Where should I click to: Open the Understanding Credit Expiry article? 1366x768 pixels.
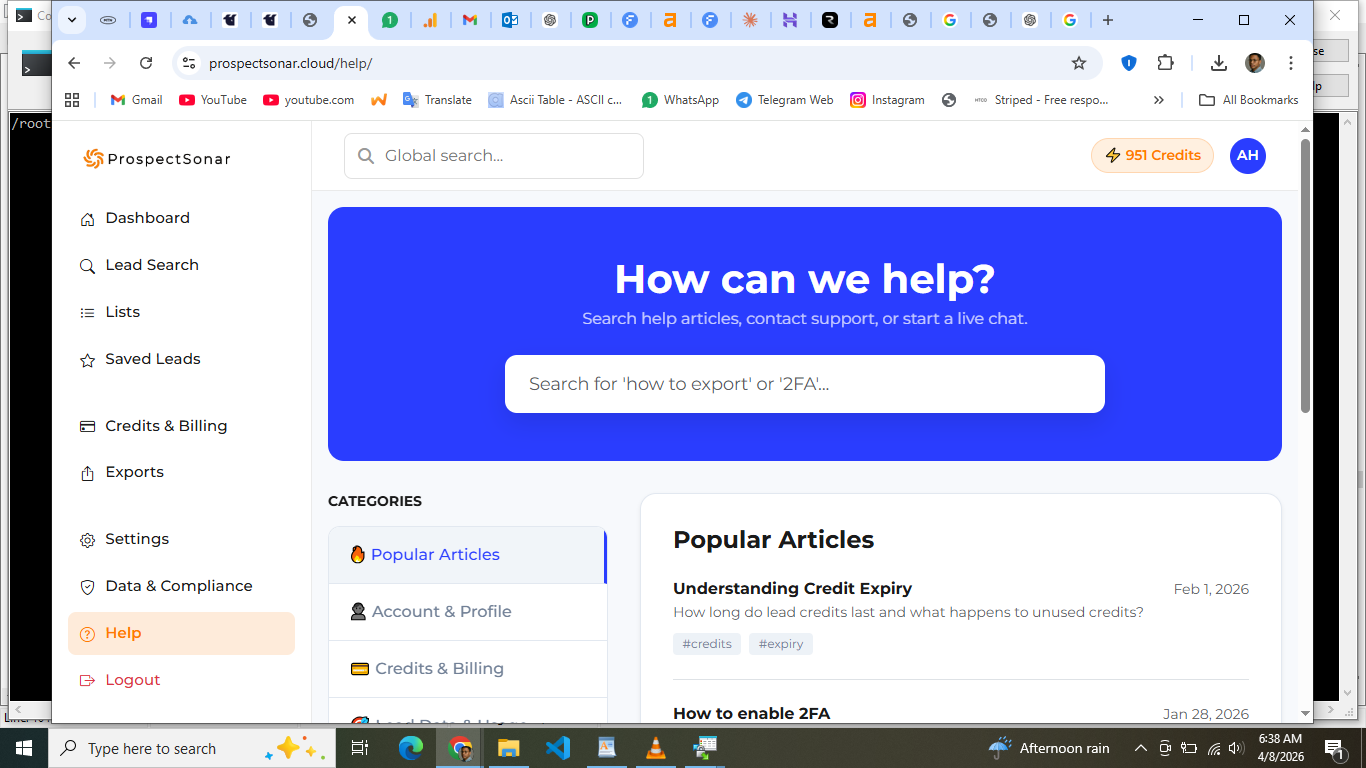(x=792, y=589)
